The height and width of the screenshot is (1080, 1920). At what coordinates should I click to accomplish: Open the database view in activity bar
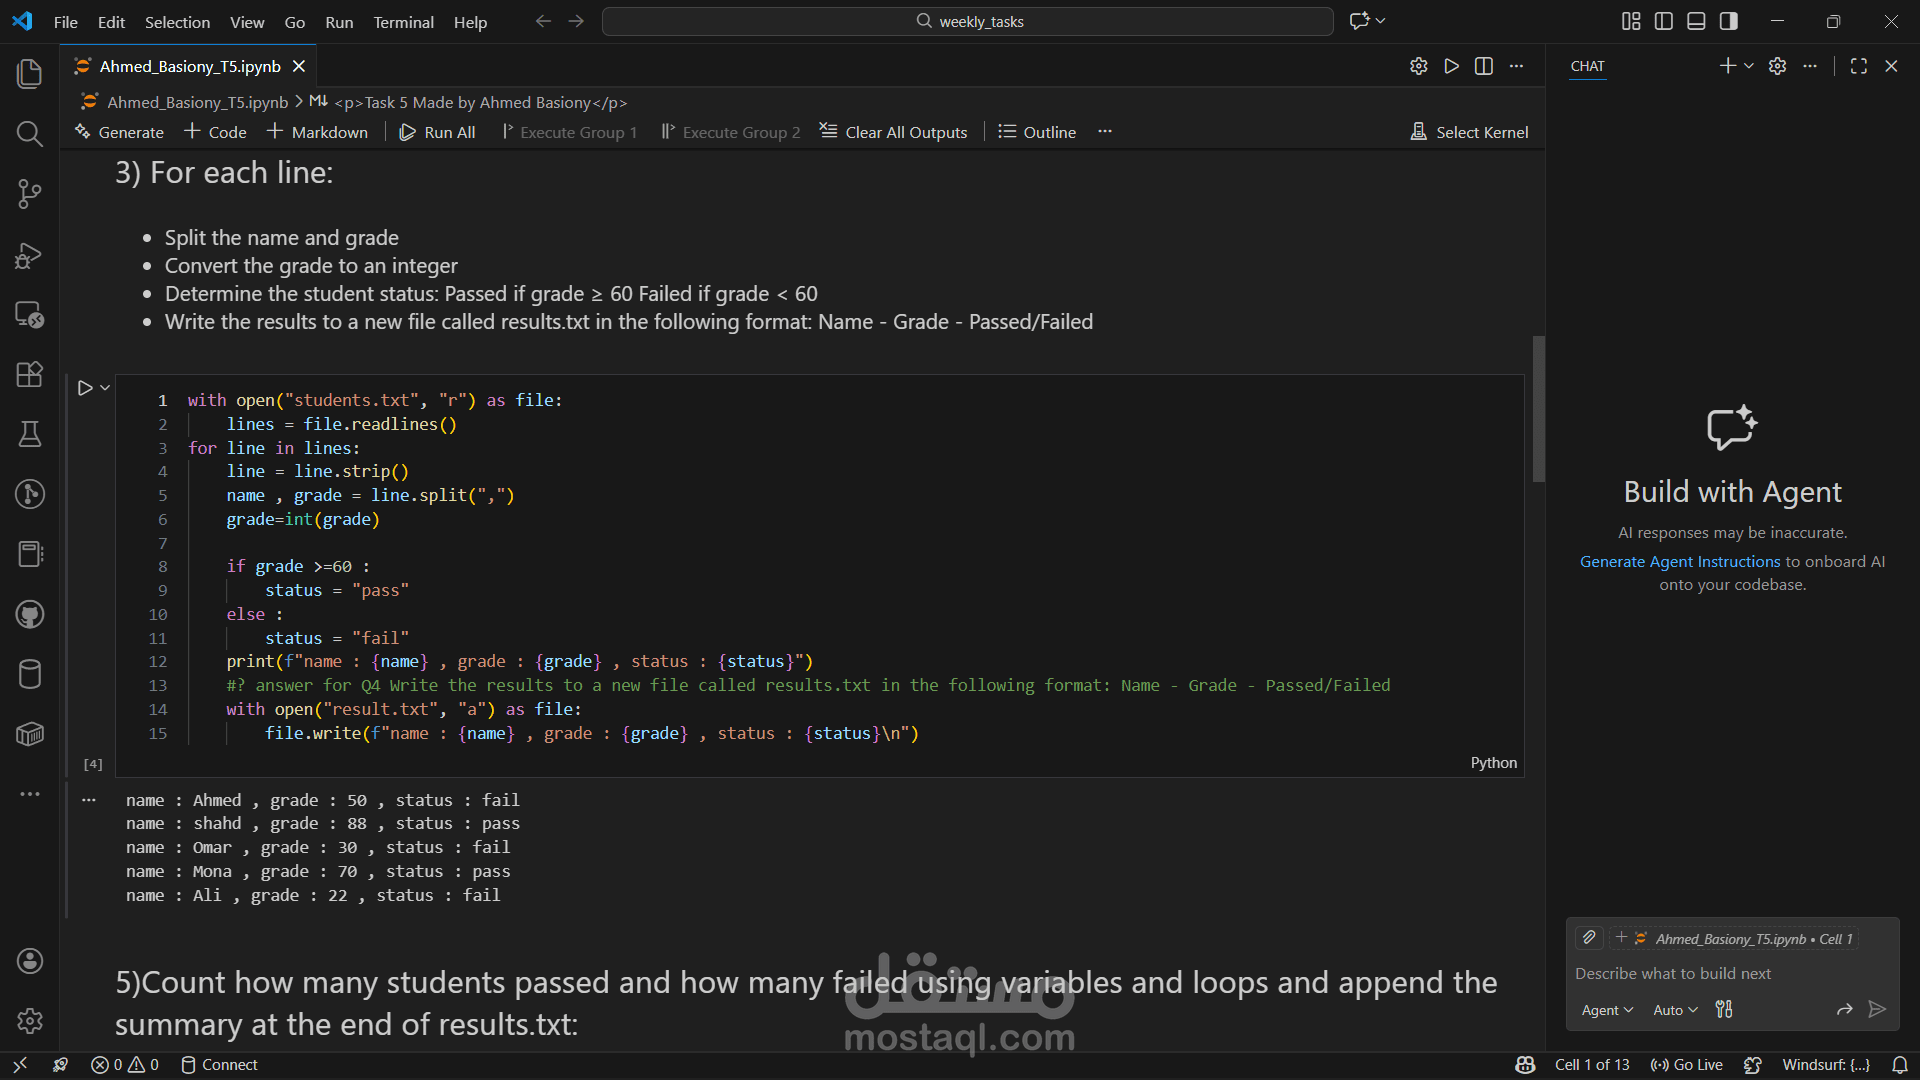tap(30, 674)
